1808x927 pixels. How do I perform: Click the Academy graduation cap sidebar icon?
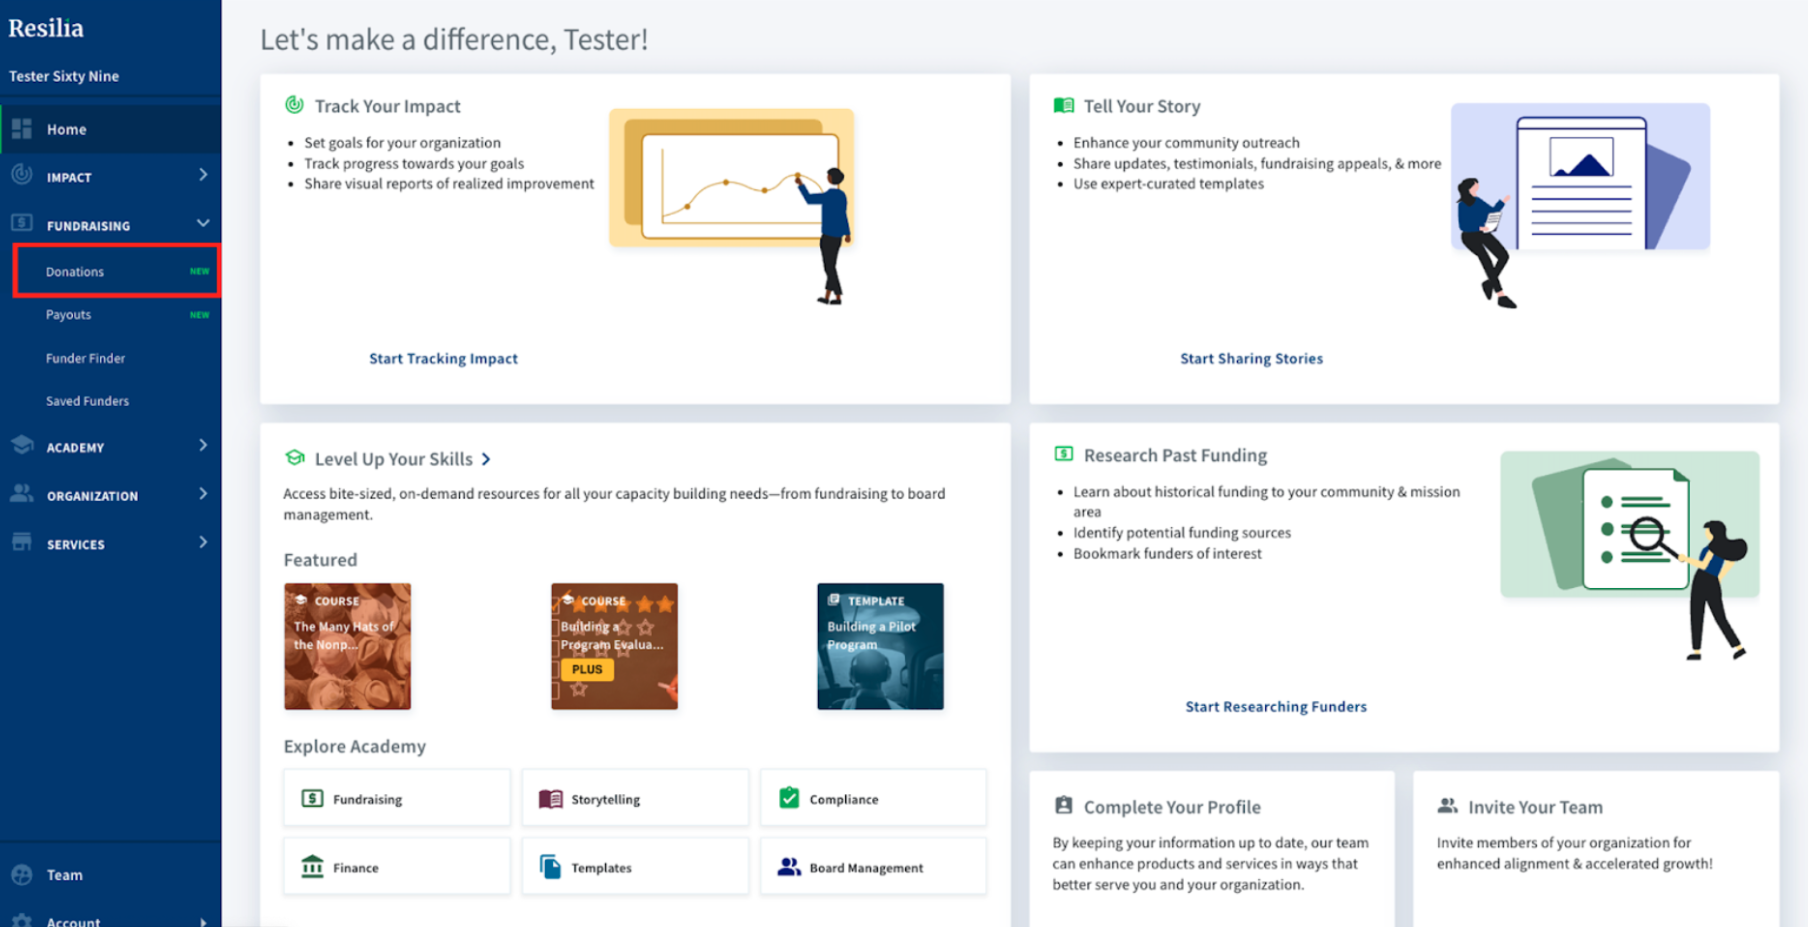(22, 446)
